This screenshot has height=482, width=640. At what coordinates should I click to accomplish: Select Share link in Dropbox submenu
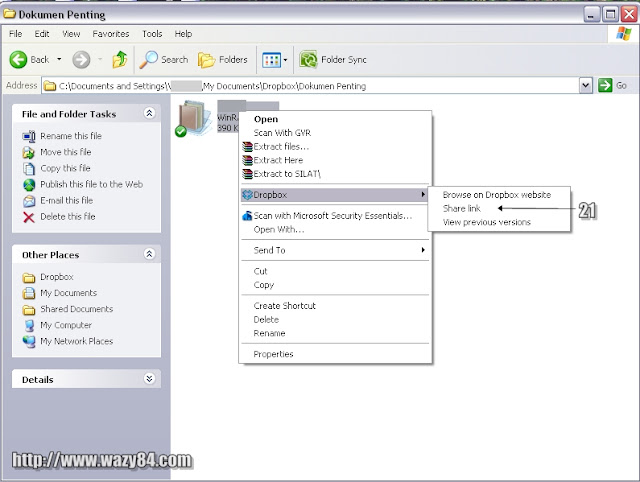tap(462, 209)
